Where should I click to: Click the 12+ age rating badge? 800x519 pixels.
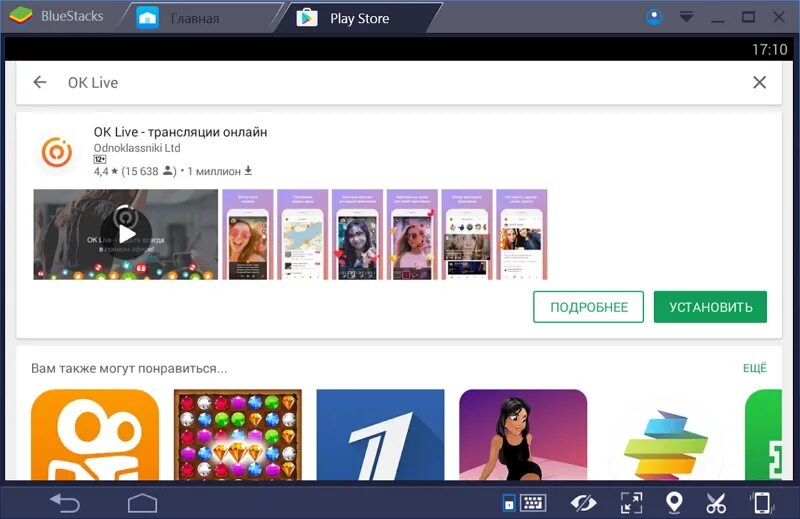99,159
